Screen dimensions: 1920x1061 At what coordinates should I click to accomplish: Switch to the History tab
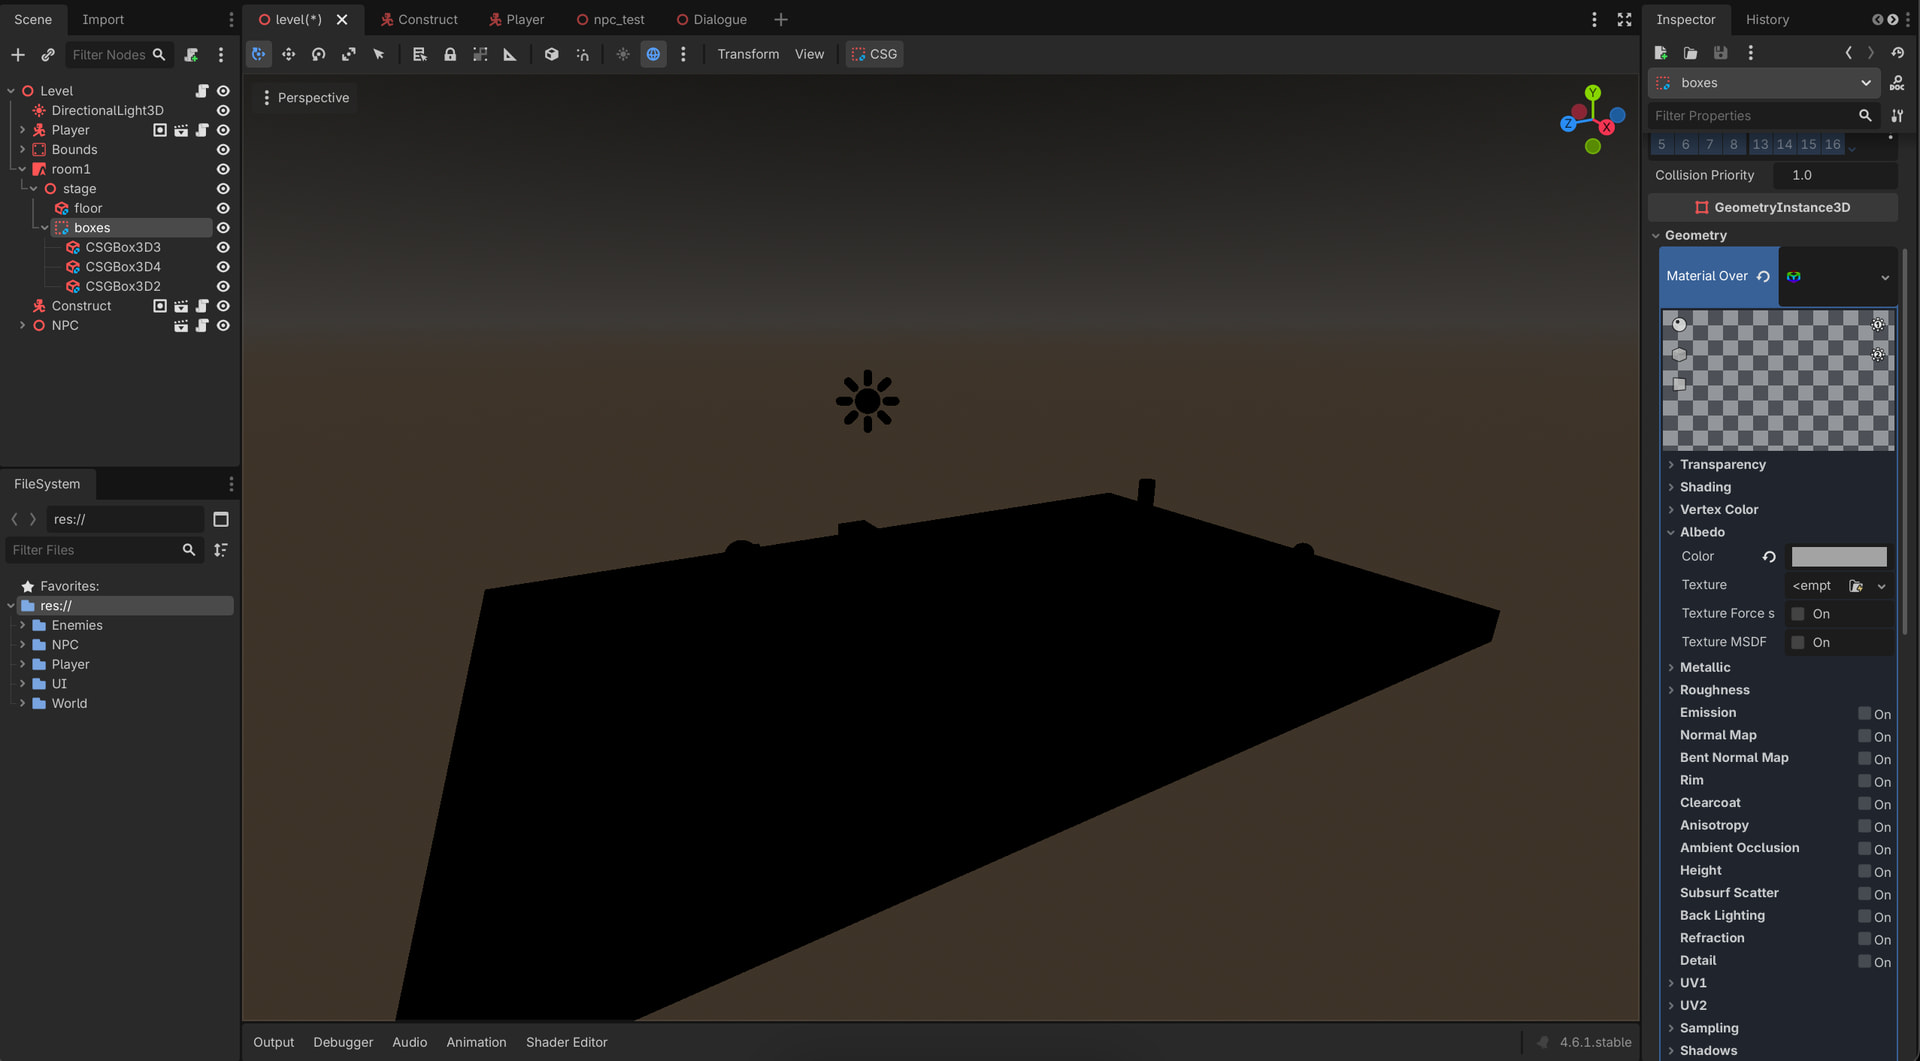[1767, 19]
